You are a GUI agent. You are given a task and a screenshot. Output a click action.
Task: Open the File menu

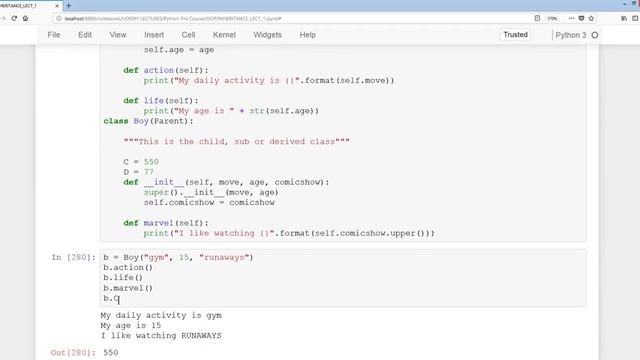coord(54,35)
